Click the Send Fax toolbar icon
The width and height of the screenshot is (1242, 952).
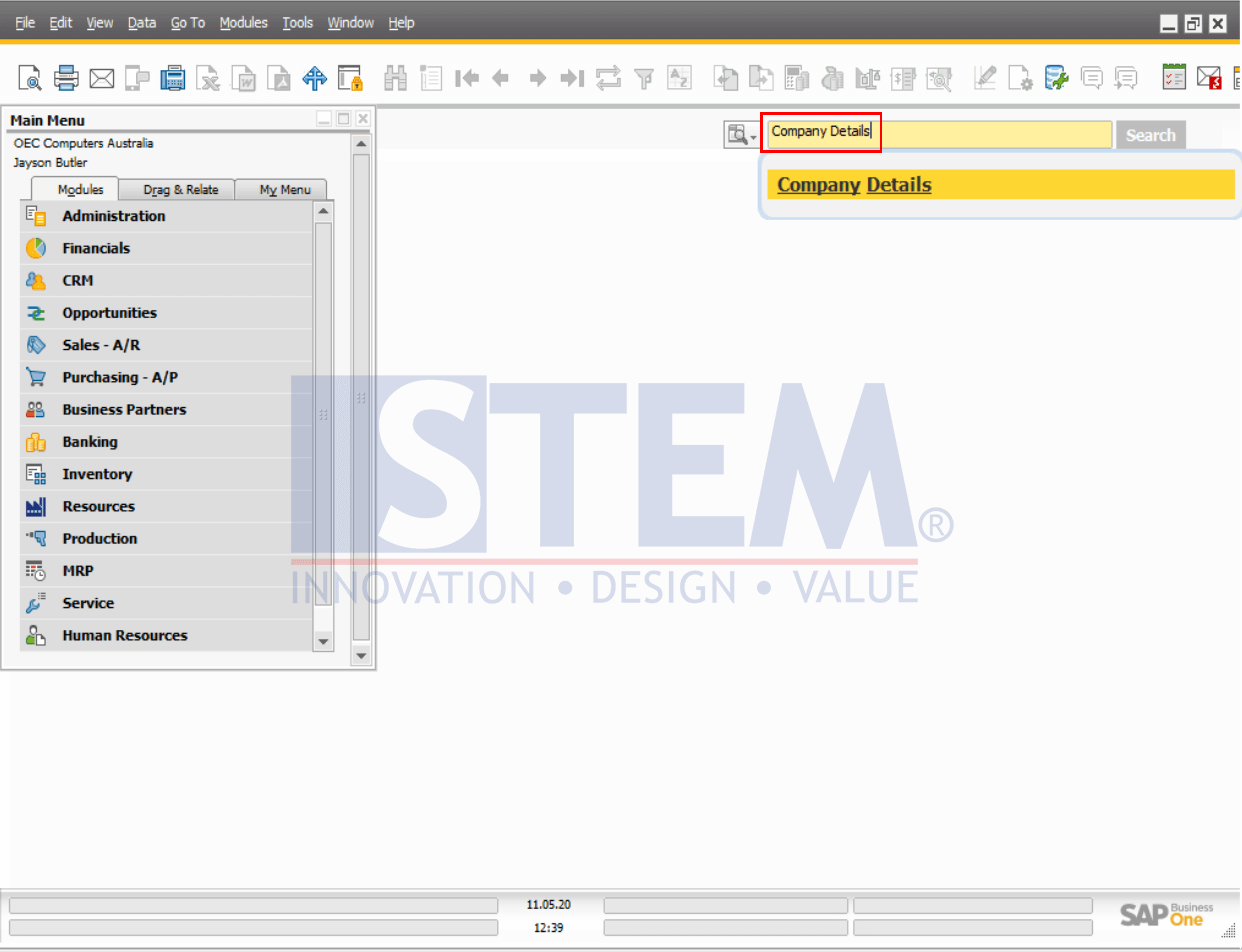(173, 78)
